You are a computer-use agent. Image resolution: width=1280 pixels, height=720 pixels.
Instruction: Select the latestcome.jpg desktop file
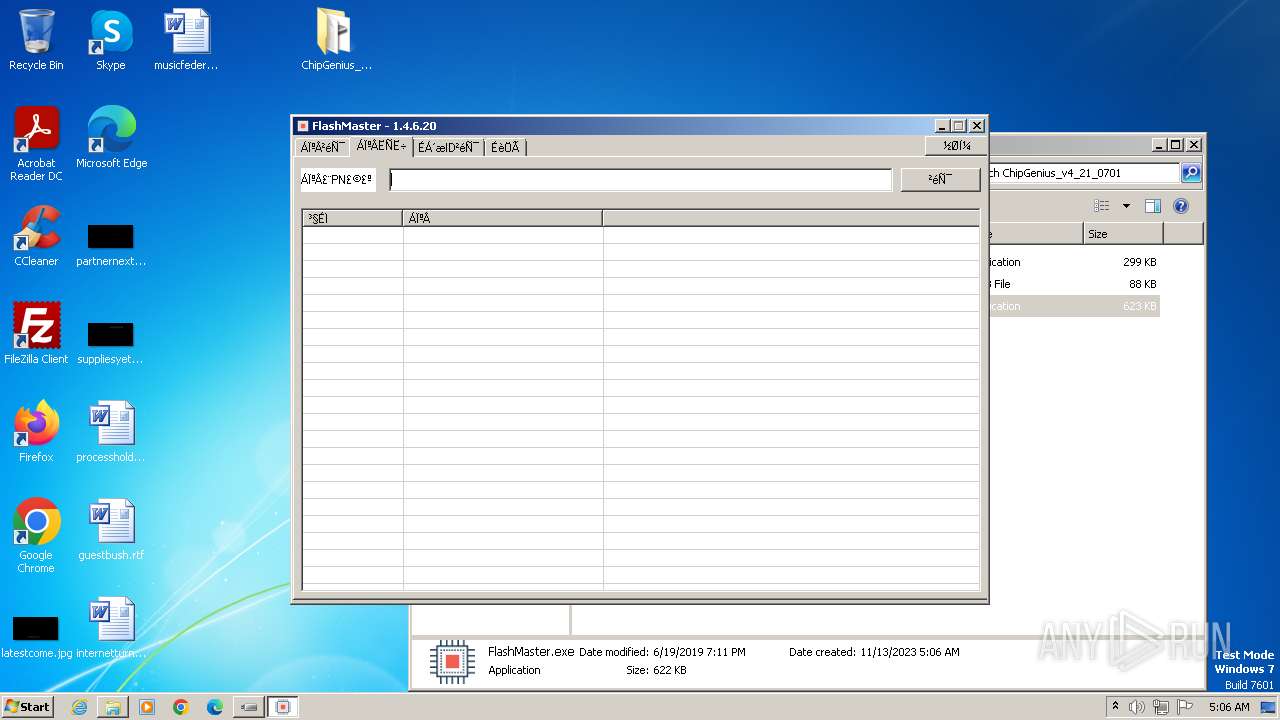(x=36, y=636)
